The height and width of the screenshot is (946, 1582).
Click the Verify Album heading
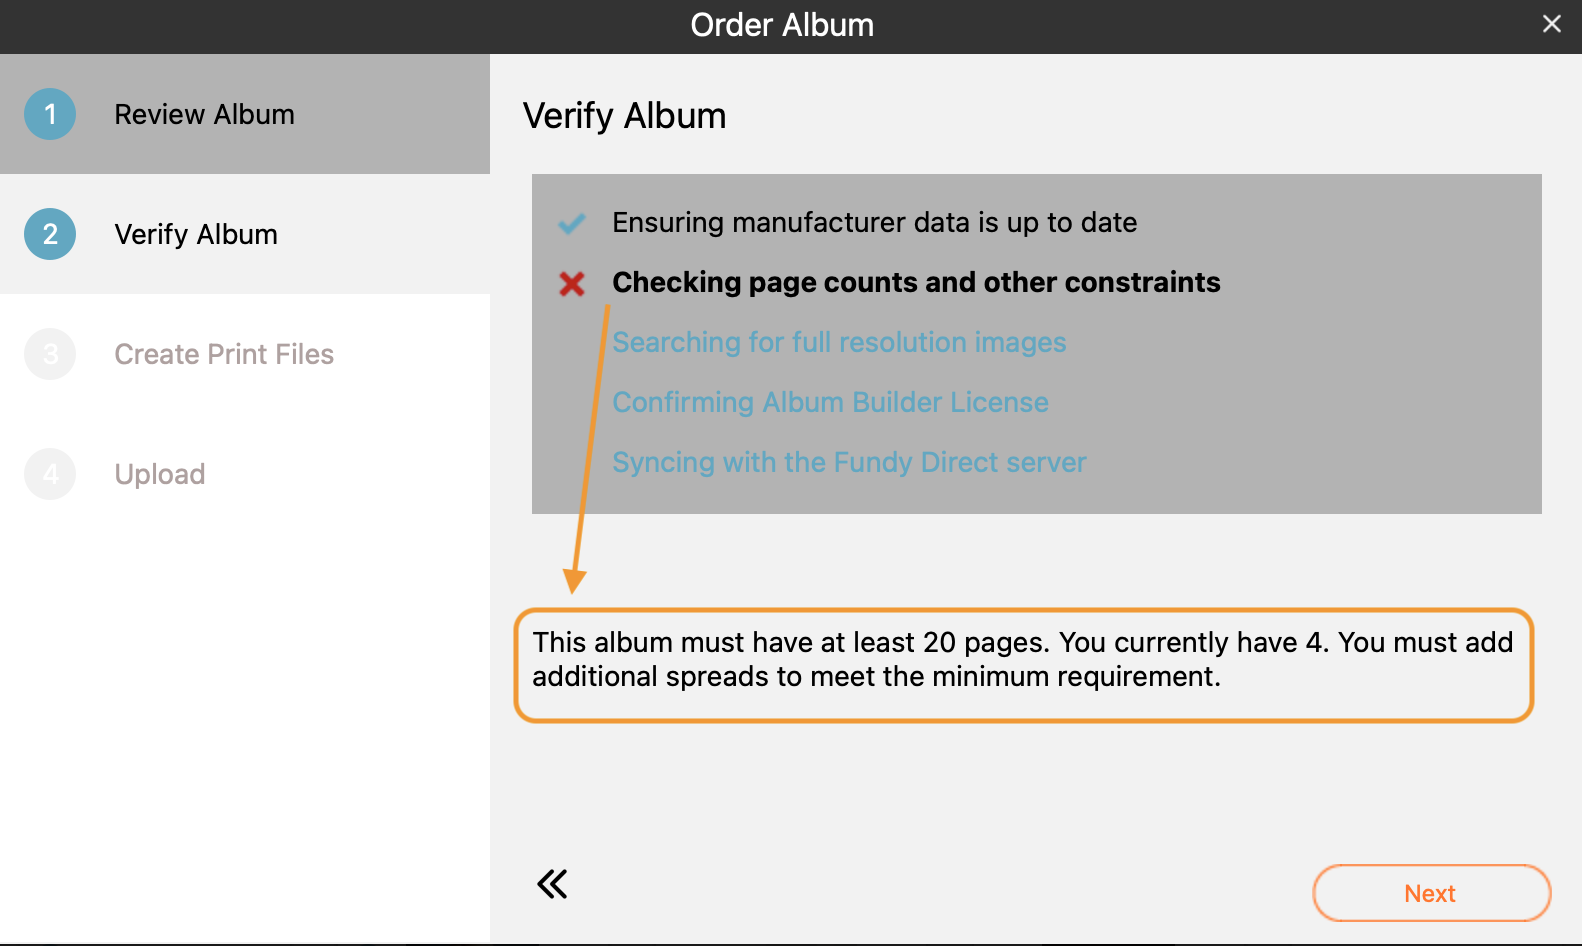[625, 116]
